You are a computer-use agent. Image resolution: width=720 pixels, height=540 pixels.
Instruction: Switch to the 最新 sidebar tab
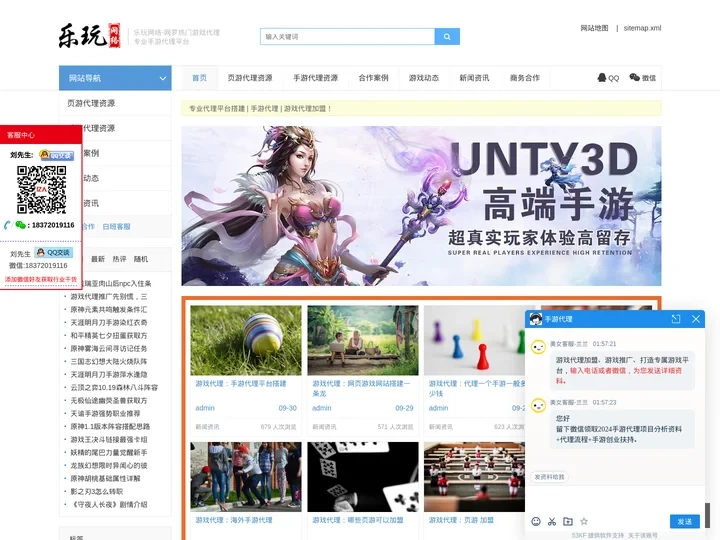click(98, 259)
